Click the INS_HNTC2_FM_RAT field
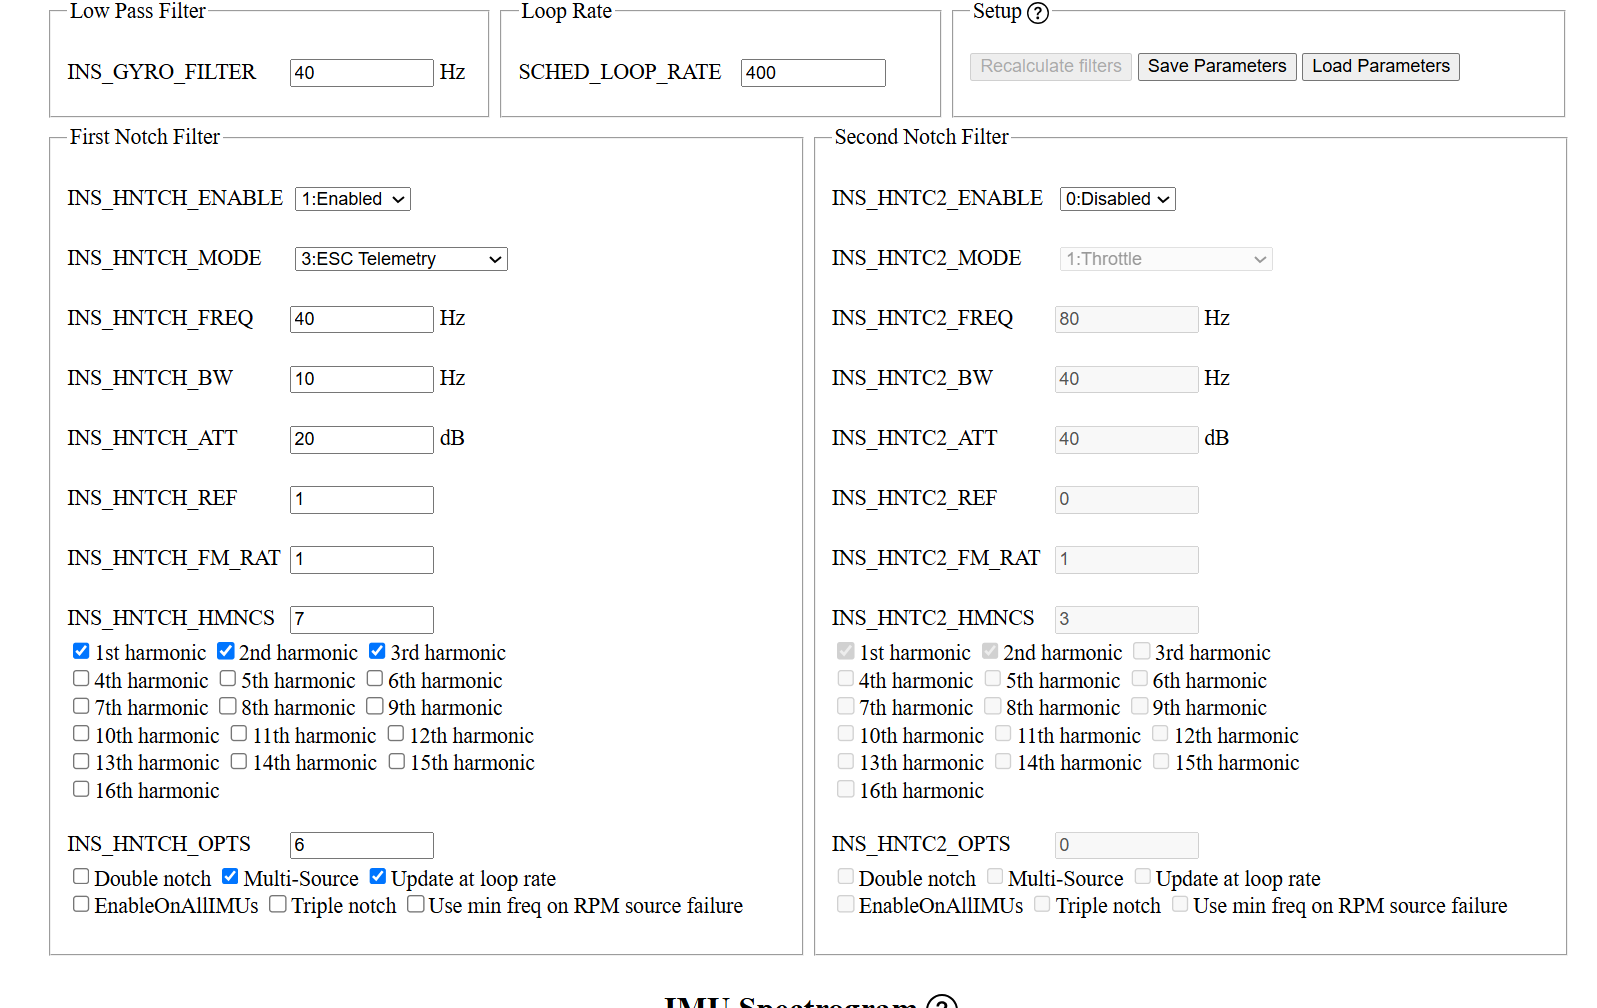Viewport: 1597px width, 1008px height. click(x=1127, y=559)
